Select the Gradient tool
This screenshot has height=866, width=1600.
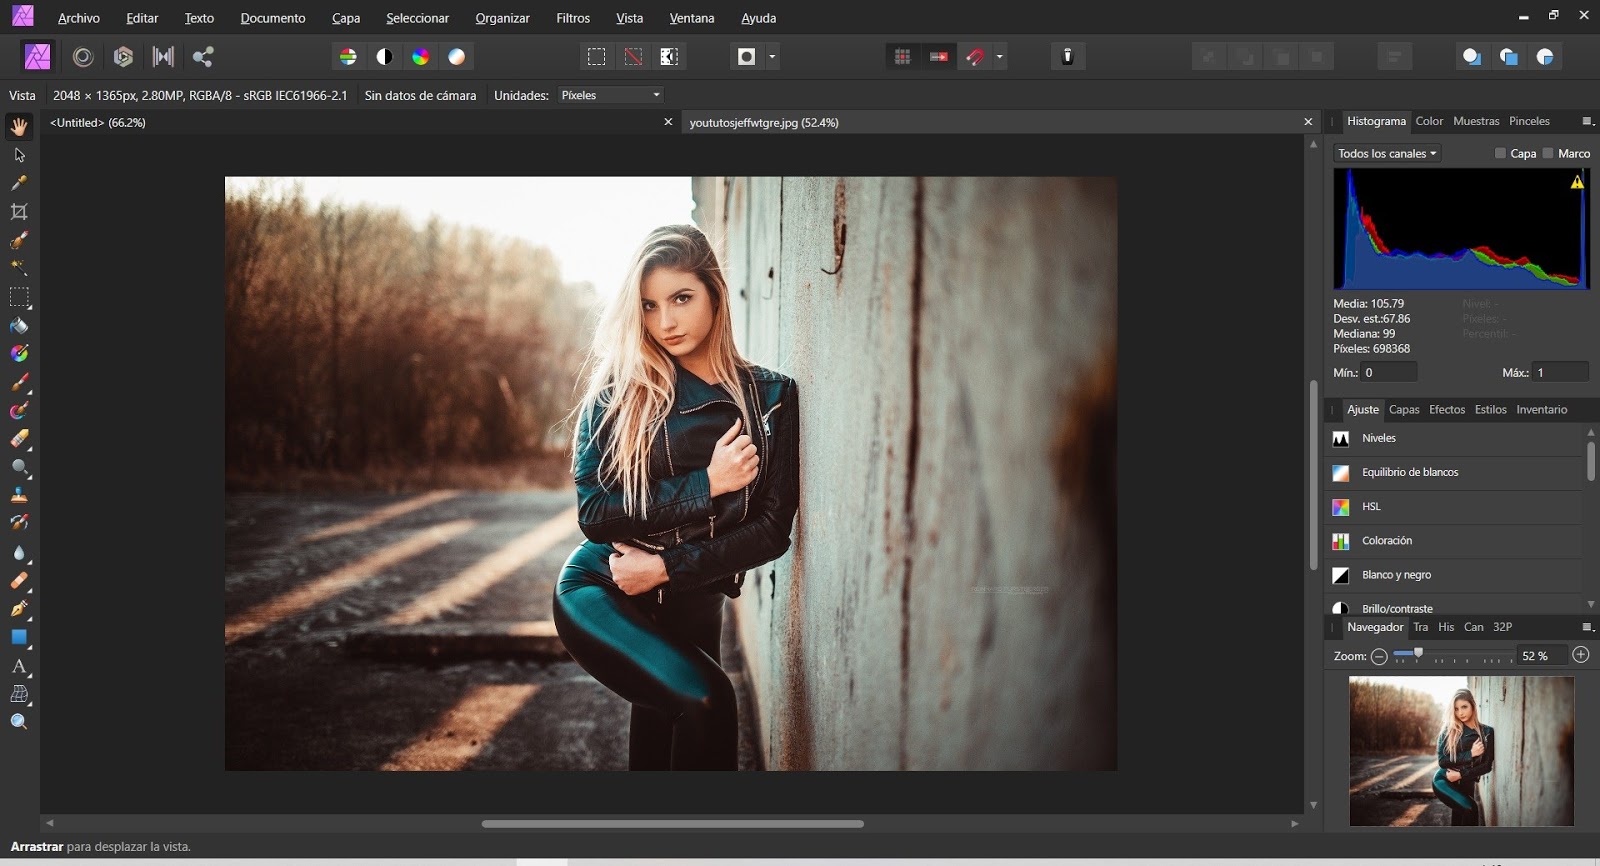[x=19, y=353]
